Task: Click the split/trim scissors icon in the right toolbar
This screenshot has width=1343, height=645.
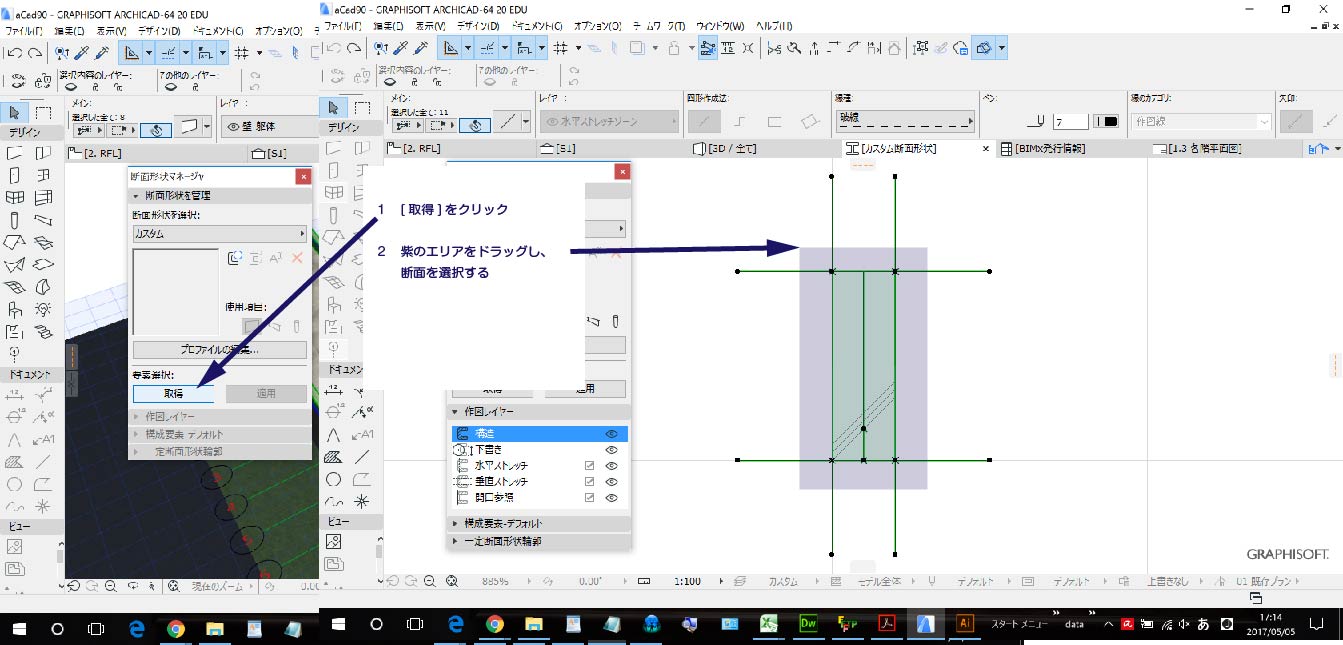Action: [775, 47]
